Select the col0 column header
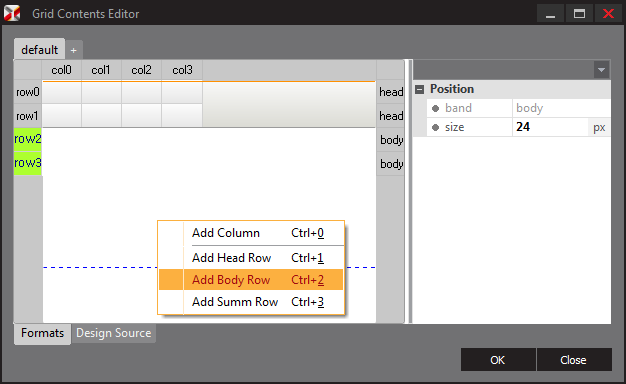The image size is (626, 384). click(x=61, y=70)
